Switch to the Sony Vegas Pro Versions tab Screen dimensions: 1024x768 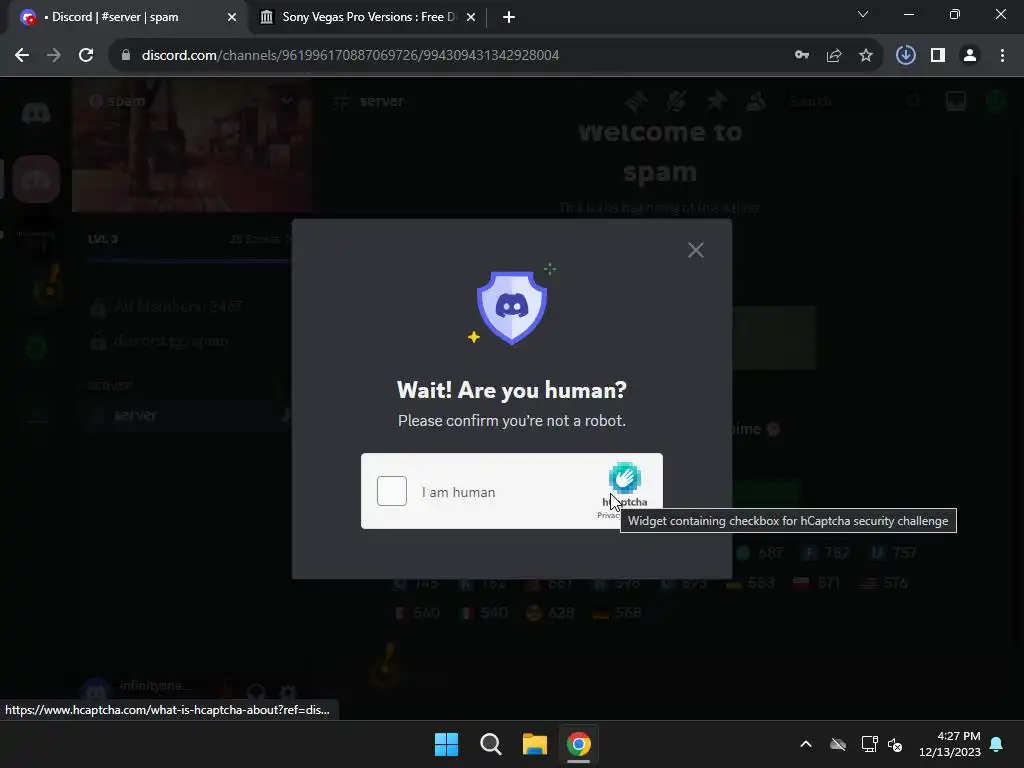point(366,17)
